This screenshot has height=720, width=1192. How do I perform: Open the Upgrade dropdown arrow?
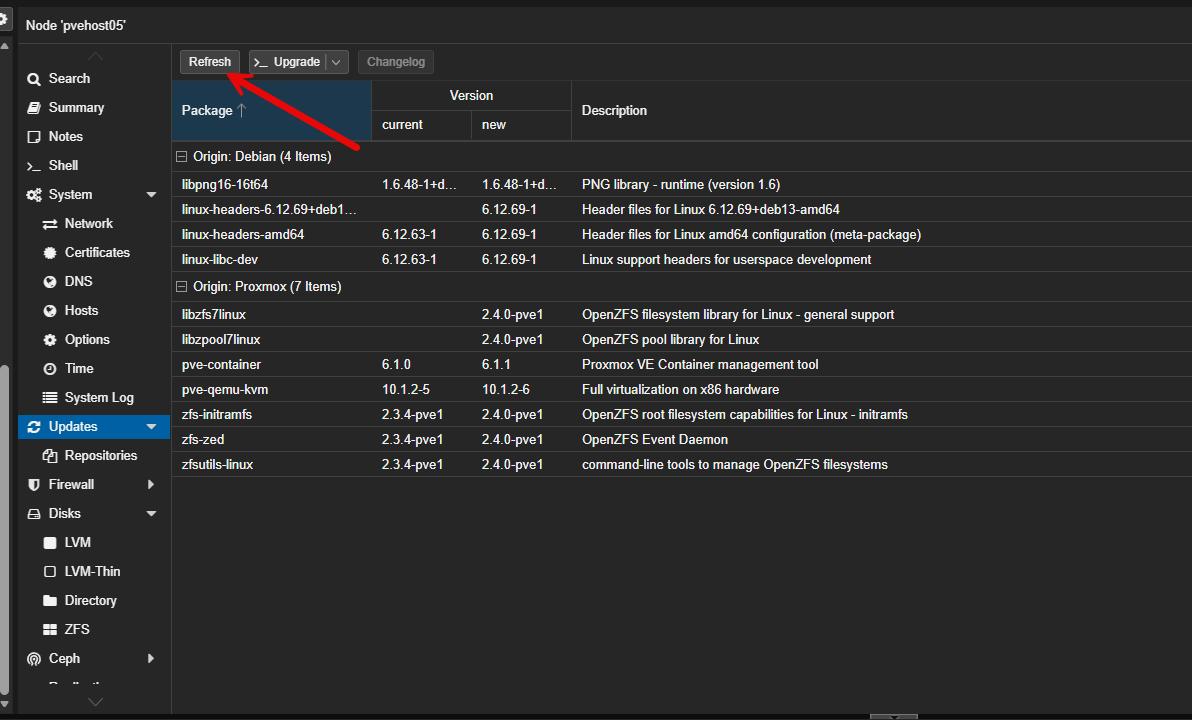[x=337, y=61]
